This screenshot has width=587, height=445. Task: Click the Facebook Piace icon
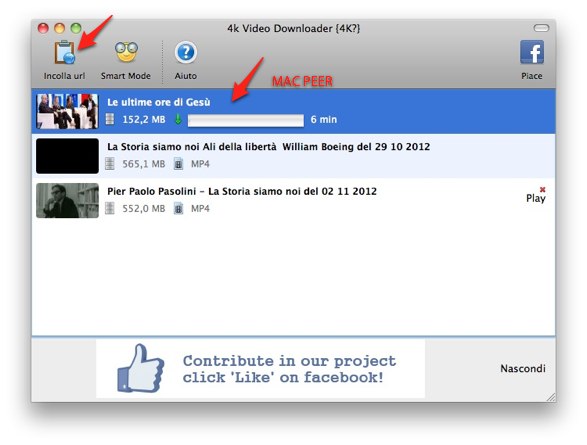click(532, 52)
